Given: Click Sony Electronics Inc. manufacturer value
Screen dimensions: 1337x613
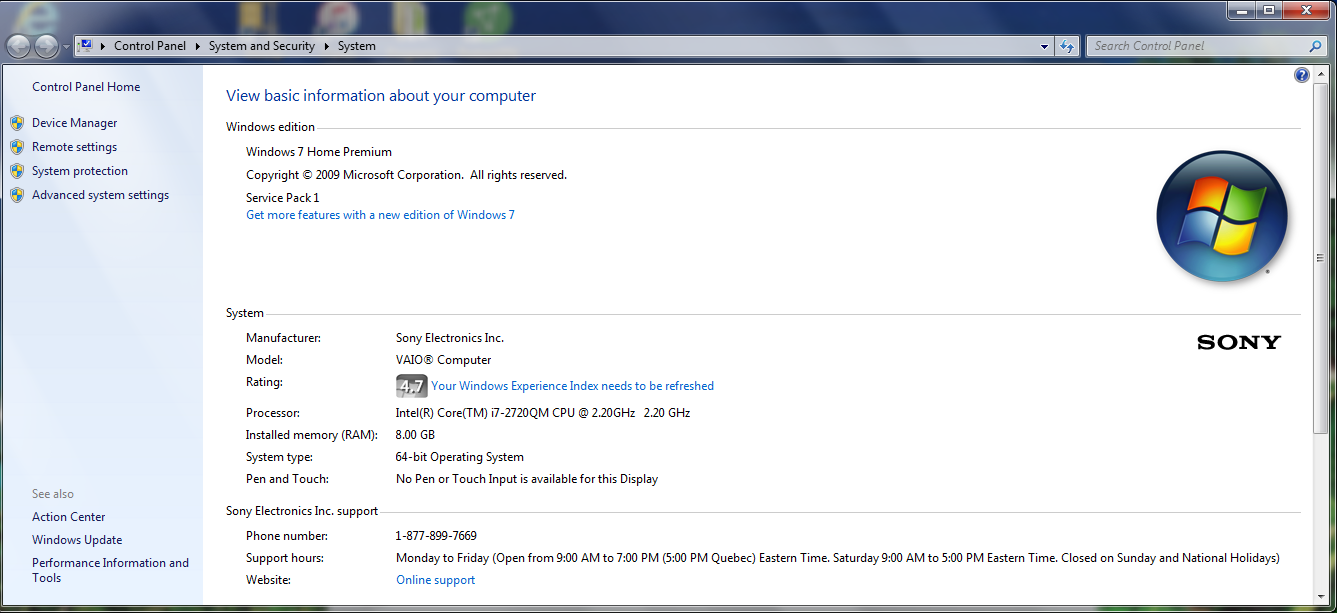Looking at the screenshot, I should point(450,338).
